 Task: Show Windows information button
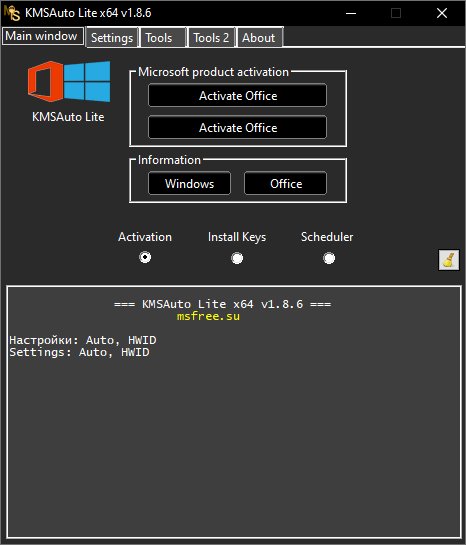click(x=189, y=183)
